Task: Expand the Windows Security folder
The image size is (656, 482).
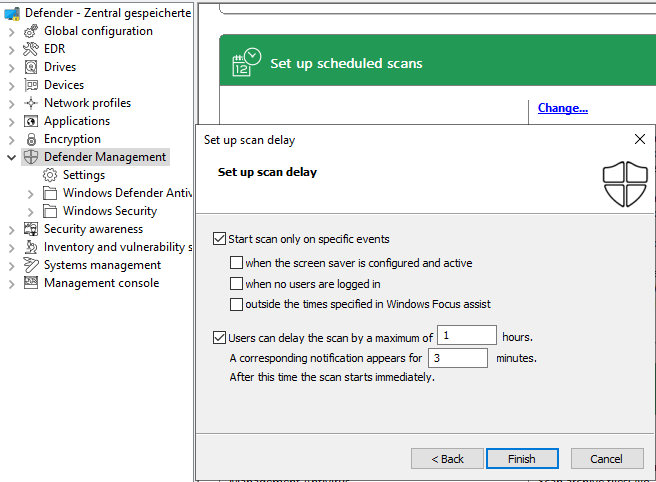Action: click(31, 212)
